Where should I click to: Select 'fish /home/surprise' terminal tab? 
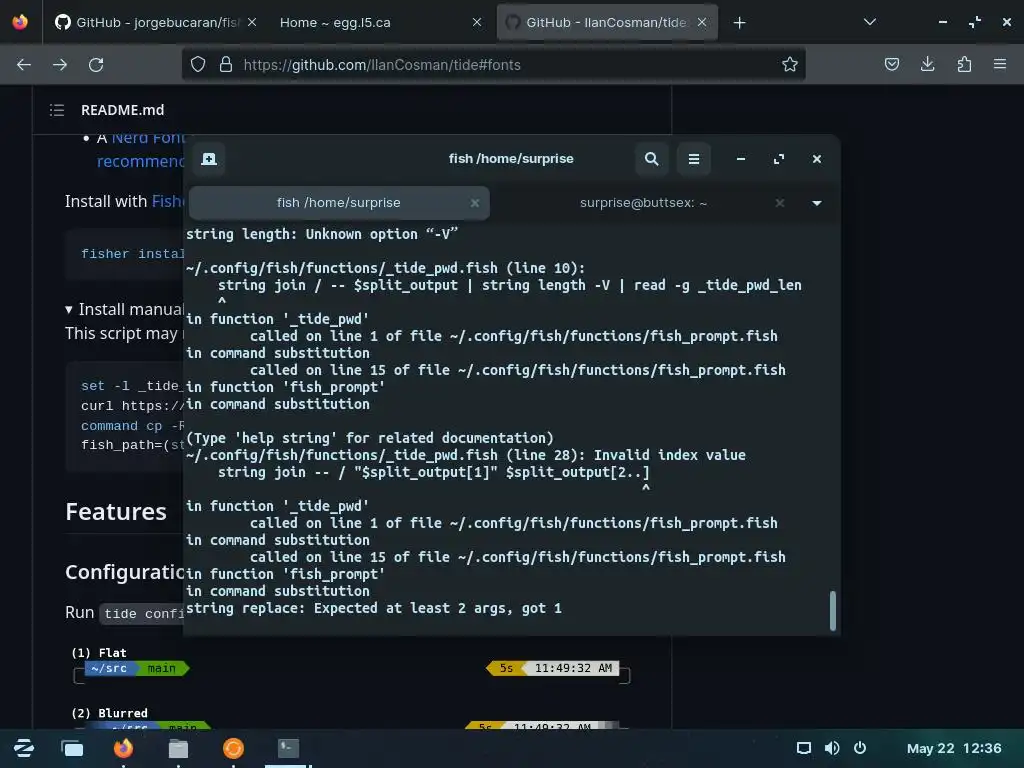339,203
